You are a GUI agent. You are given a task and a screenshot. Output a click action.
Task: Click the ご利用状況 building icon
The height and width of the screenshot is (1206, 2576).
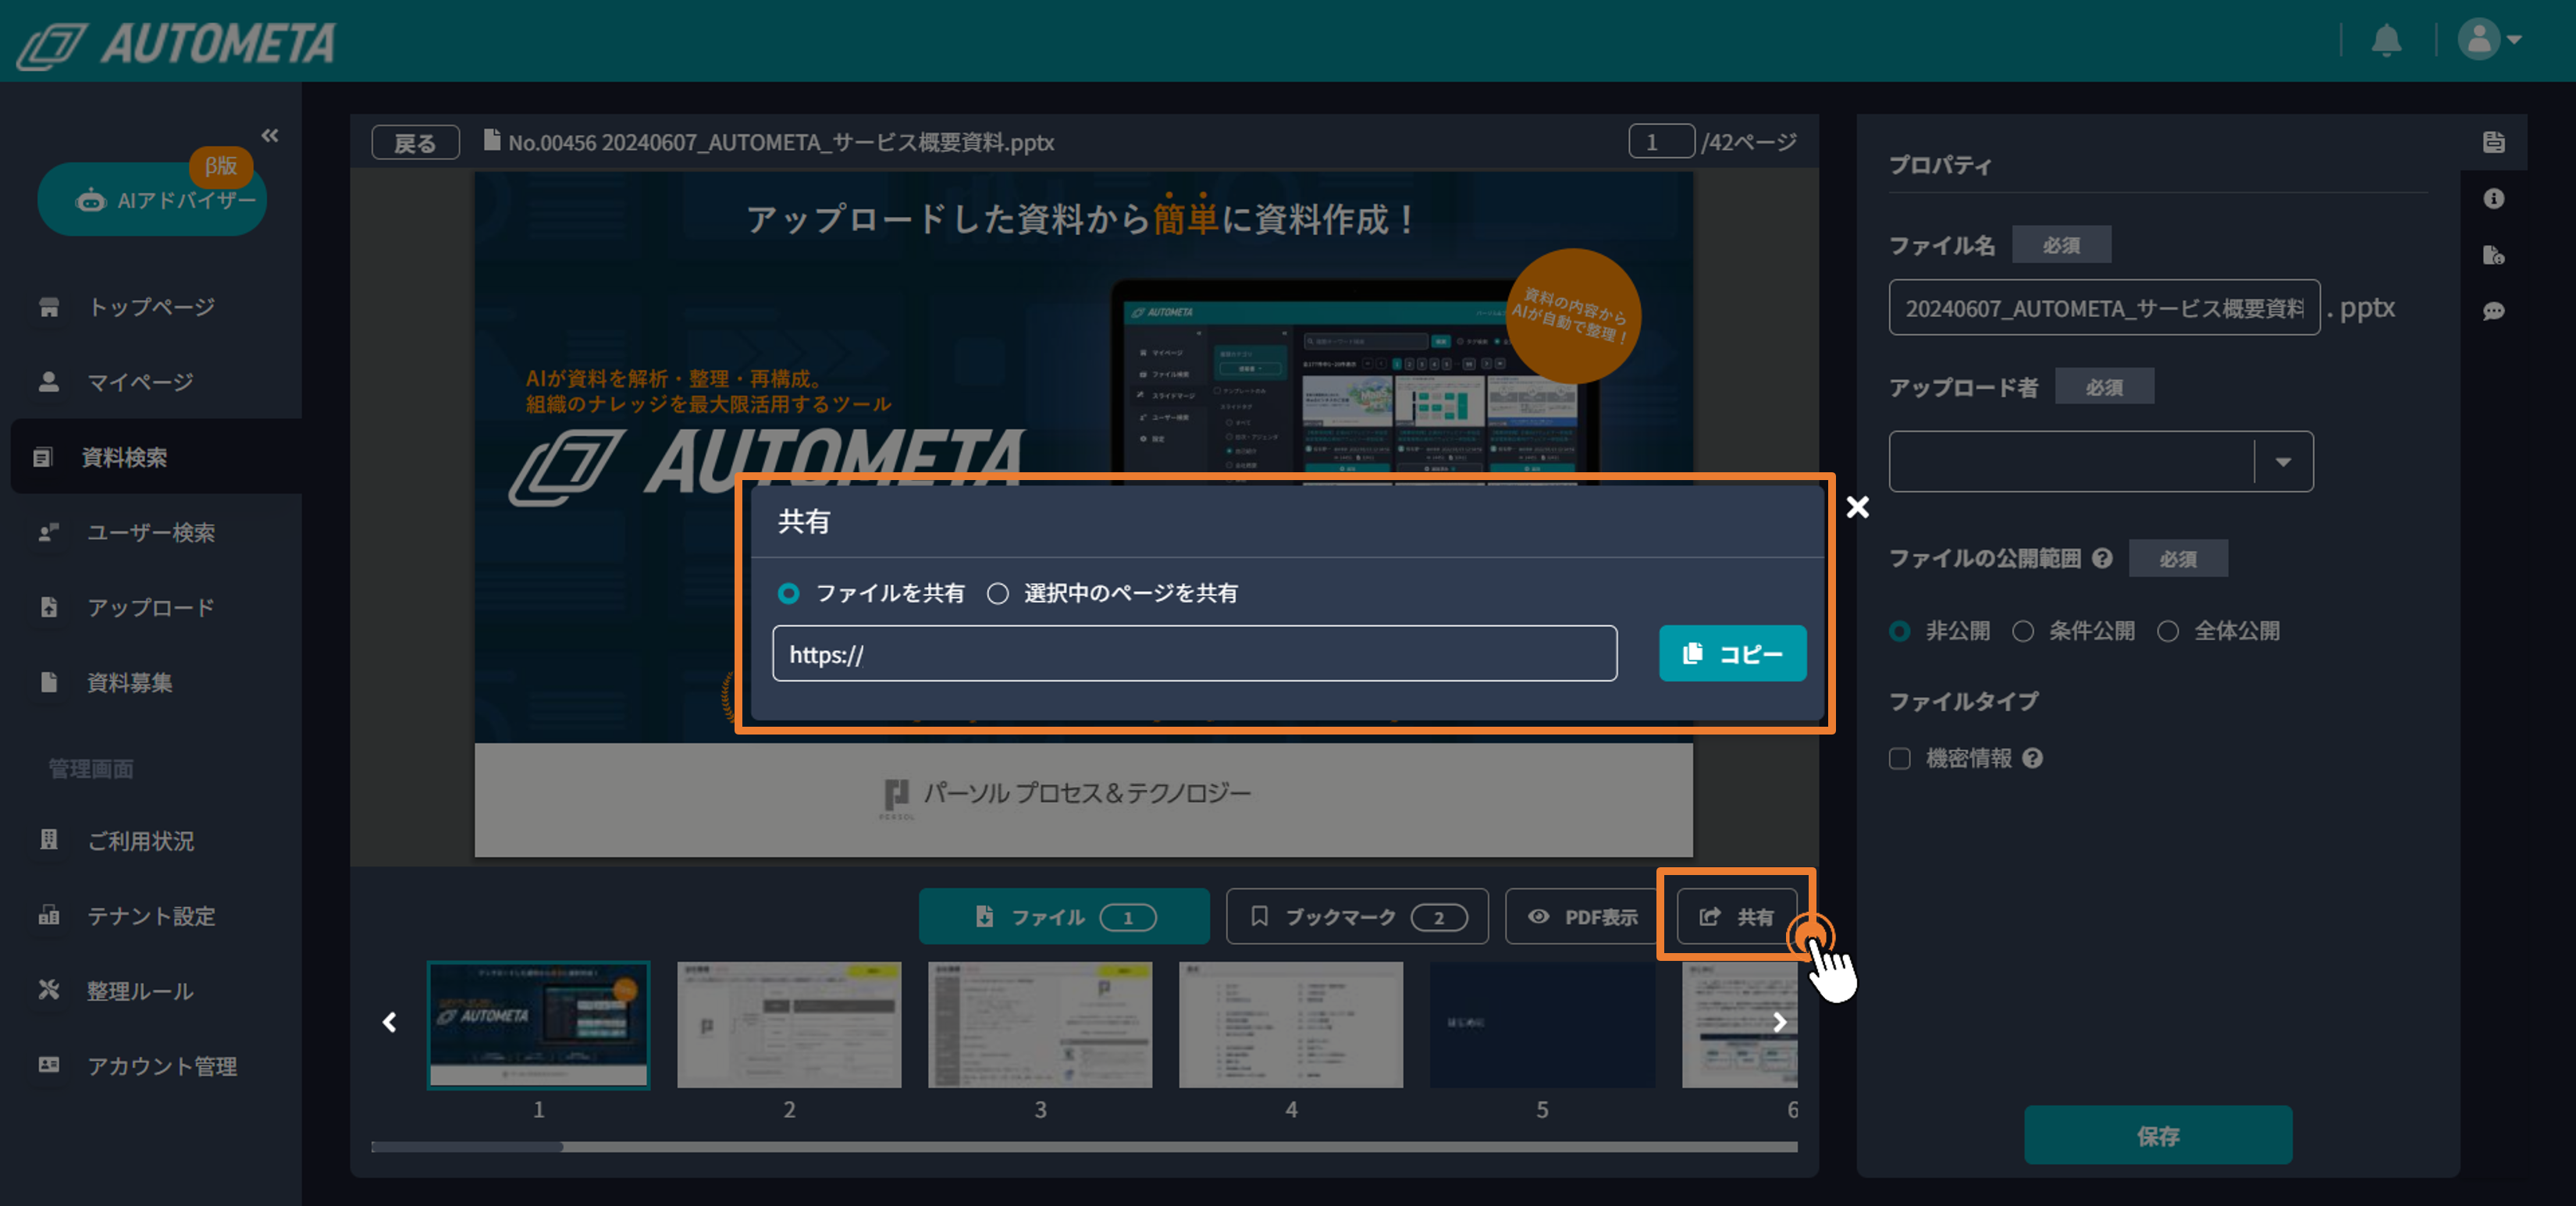(49, 839)
